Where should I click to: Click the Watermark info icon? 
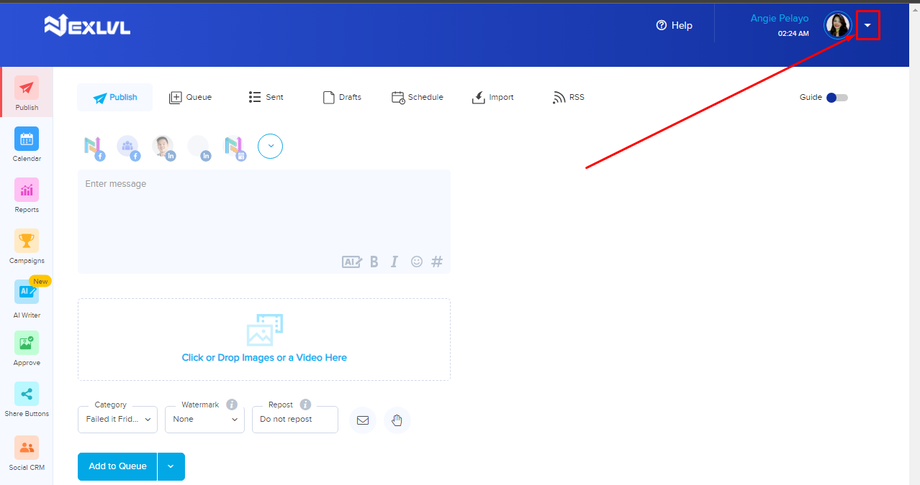coord(232,405)
